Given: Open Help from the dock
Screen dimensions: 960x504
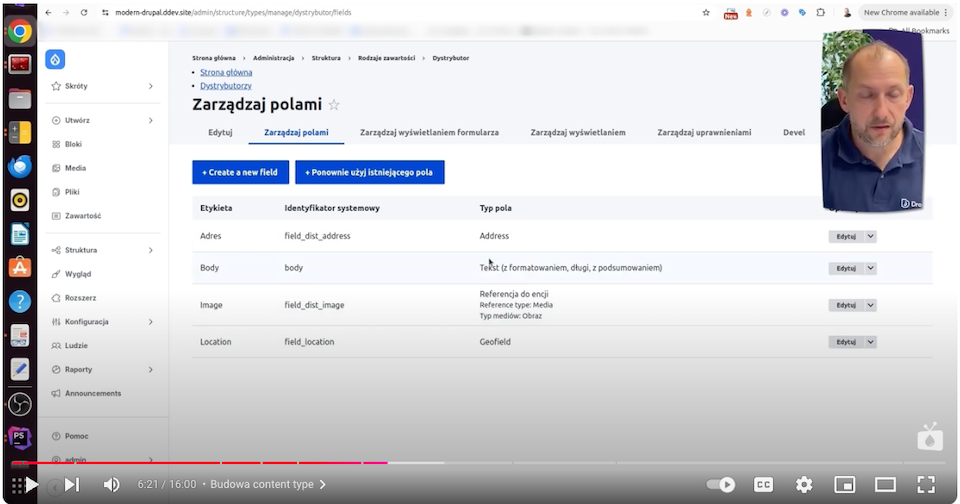Looking at the screenshot, I should coord(20,301).
